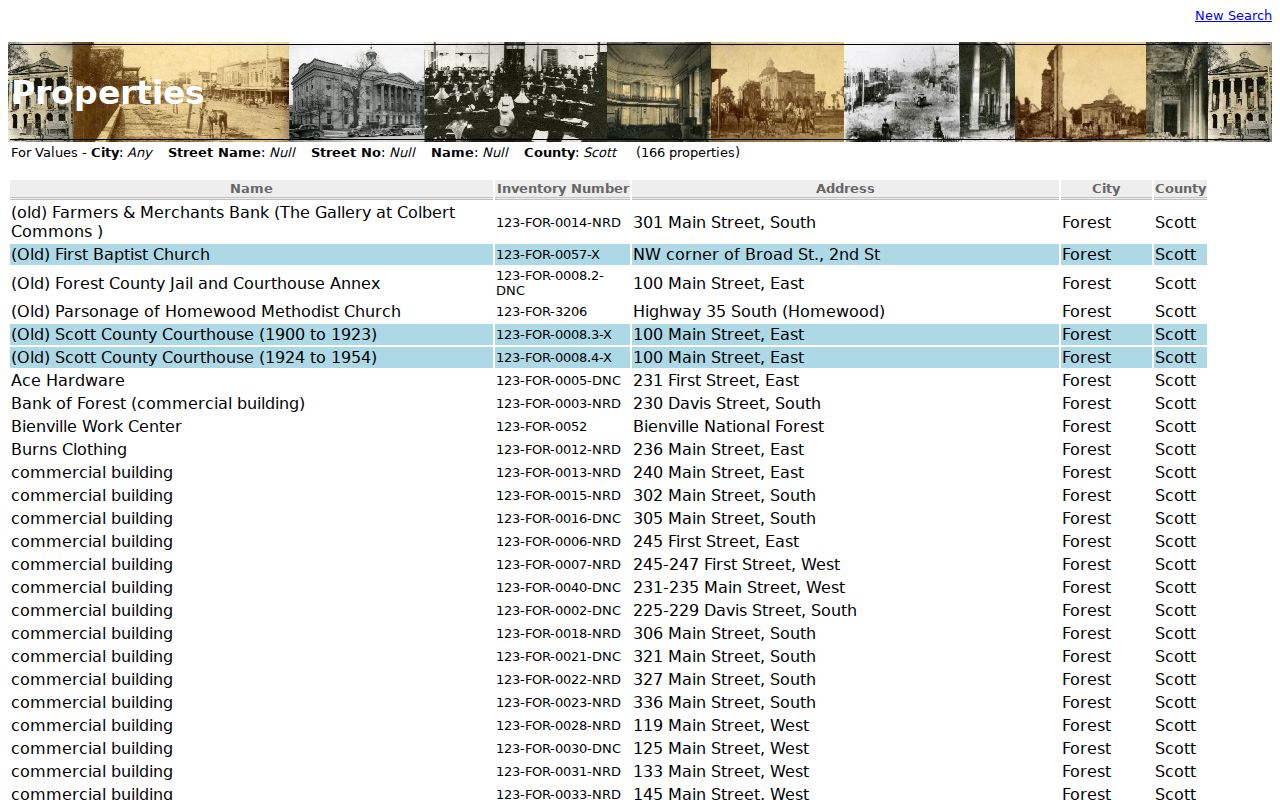1280x800 pixels.
Task: Sort by Inventory Number column header
Action: coord(563,188)
